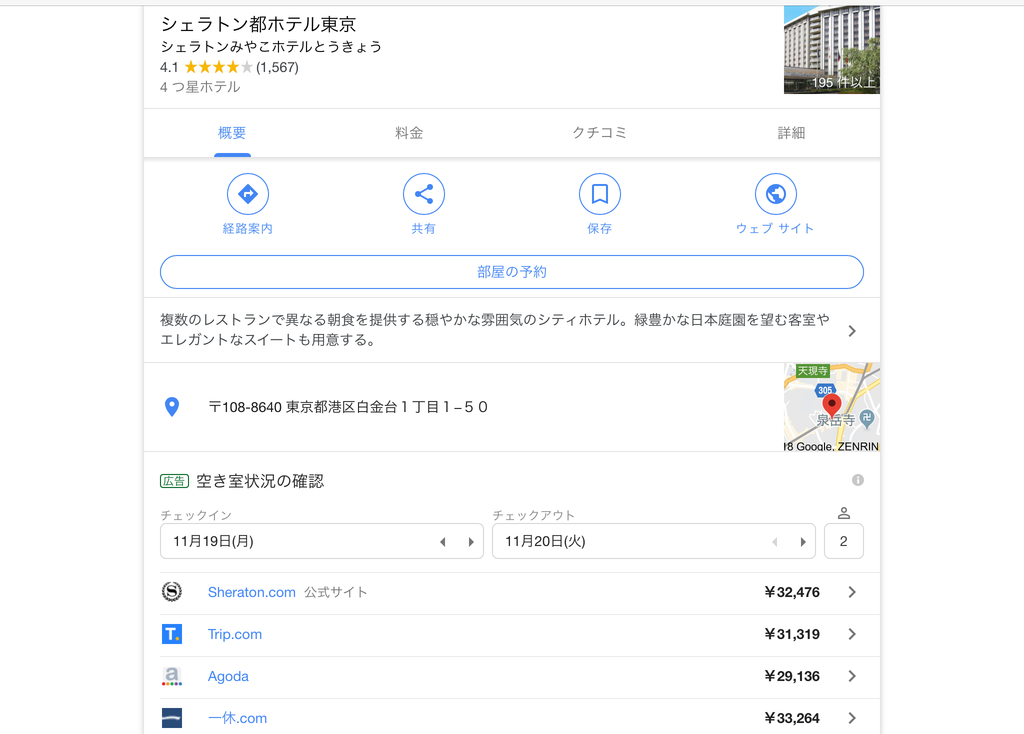Open the チェックアウト date field 11月20日(火)

coord(654,541)
